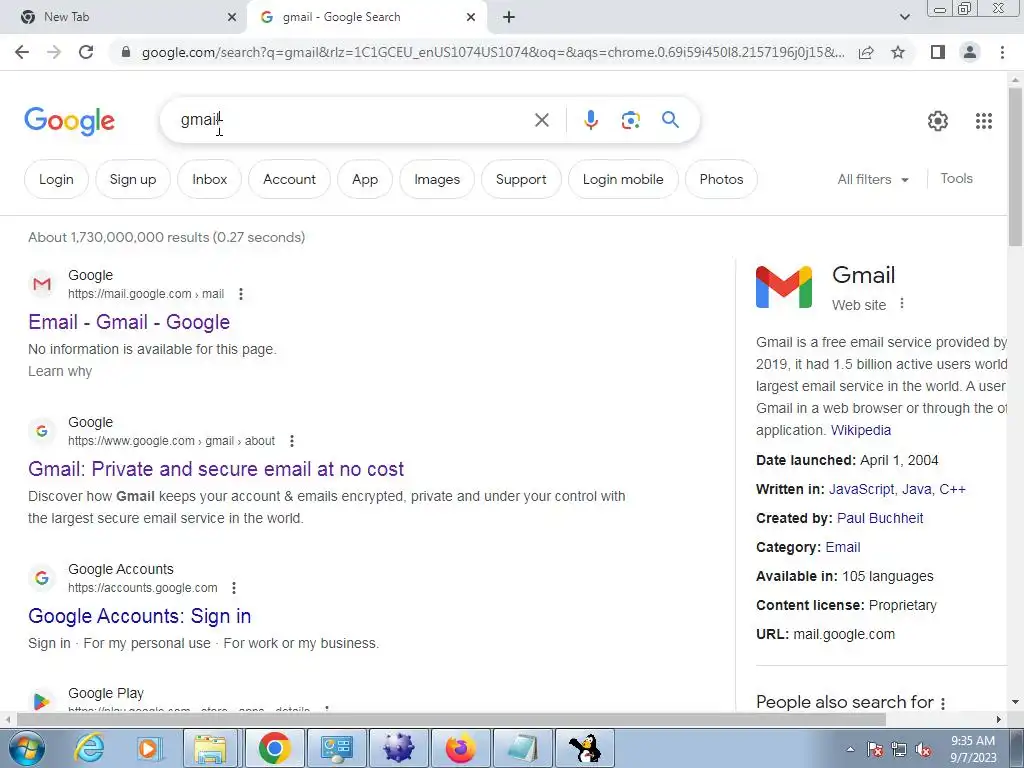The width and height of the screenshot is (1024, 768).
Task: Click the Google logo
Action: tap(69, 121)
